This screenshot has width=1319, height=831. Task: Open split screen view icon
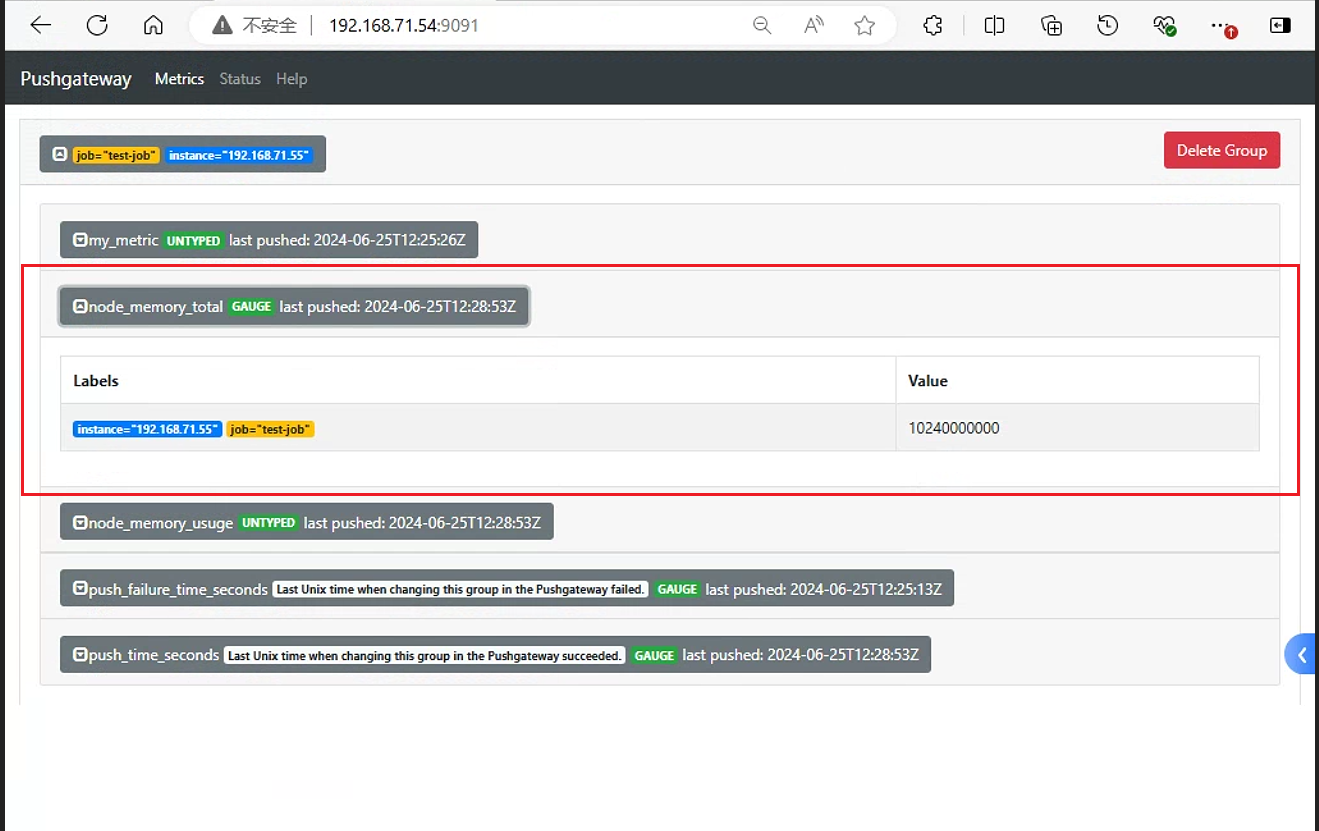click(994, 26)
